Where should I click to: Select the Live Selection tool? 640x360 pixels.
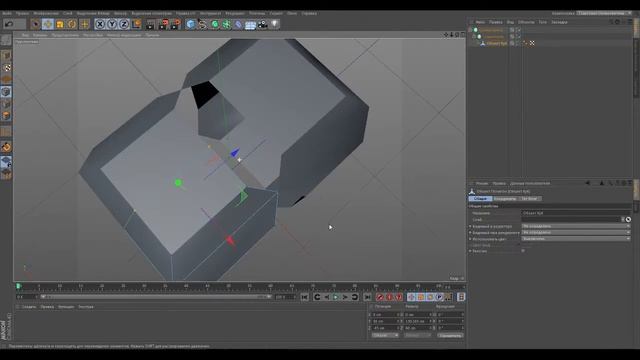[36, 24]
